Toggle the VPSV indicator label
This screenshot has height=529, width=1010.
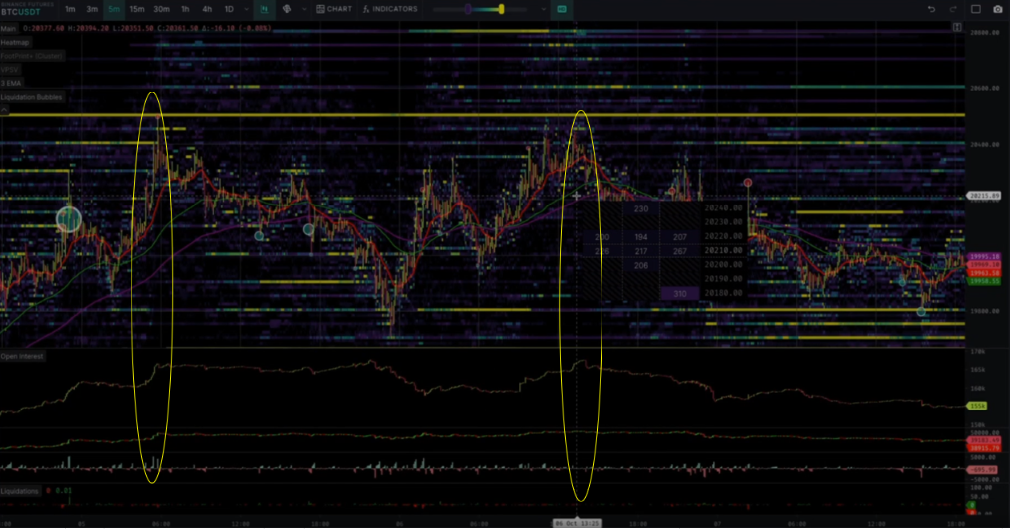[10, 70]
